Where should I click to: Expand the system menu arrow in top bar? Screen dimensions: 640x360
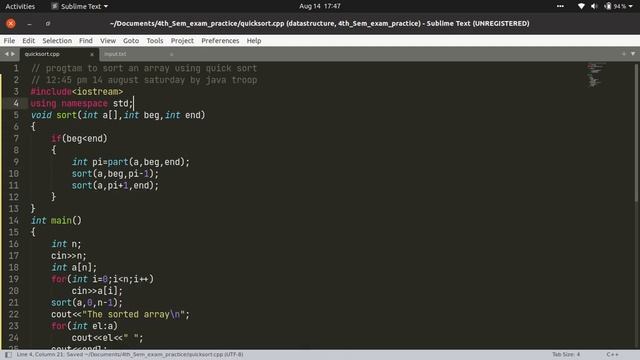point(631,7)
